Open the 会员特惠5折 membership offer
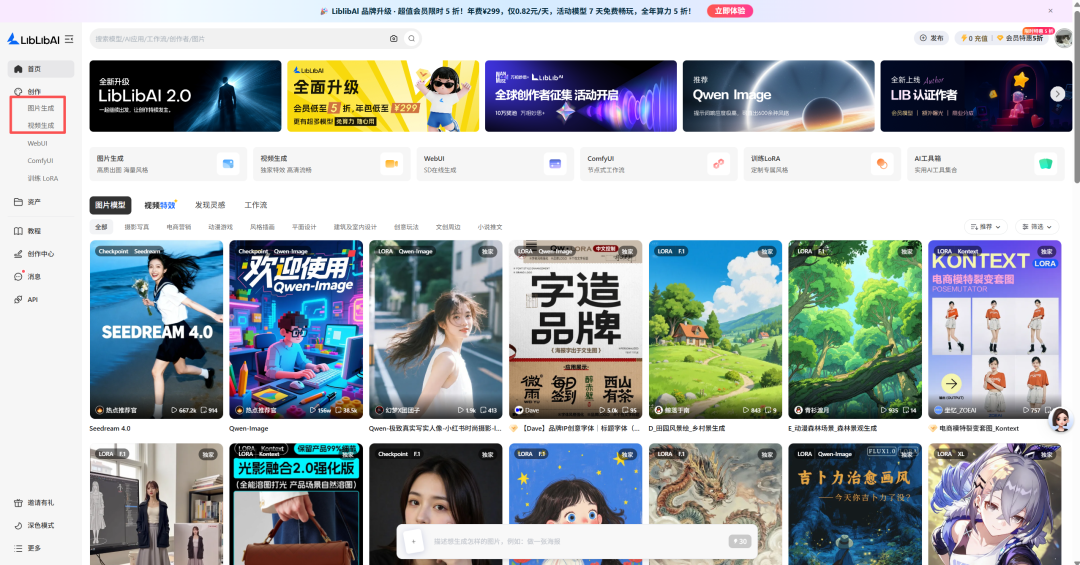 tap(1020, 39)
